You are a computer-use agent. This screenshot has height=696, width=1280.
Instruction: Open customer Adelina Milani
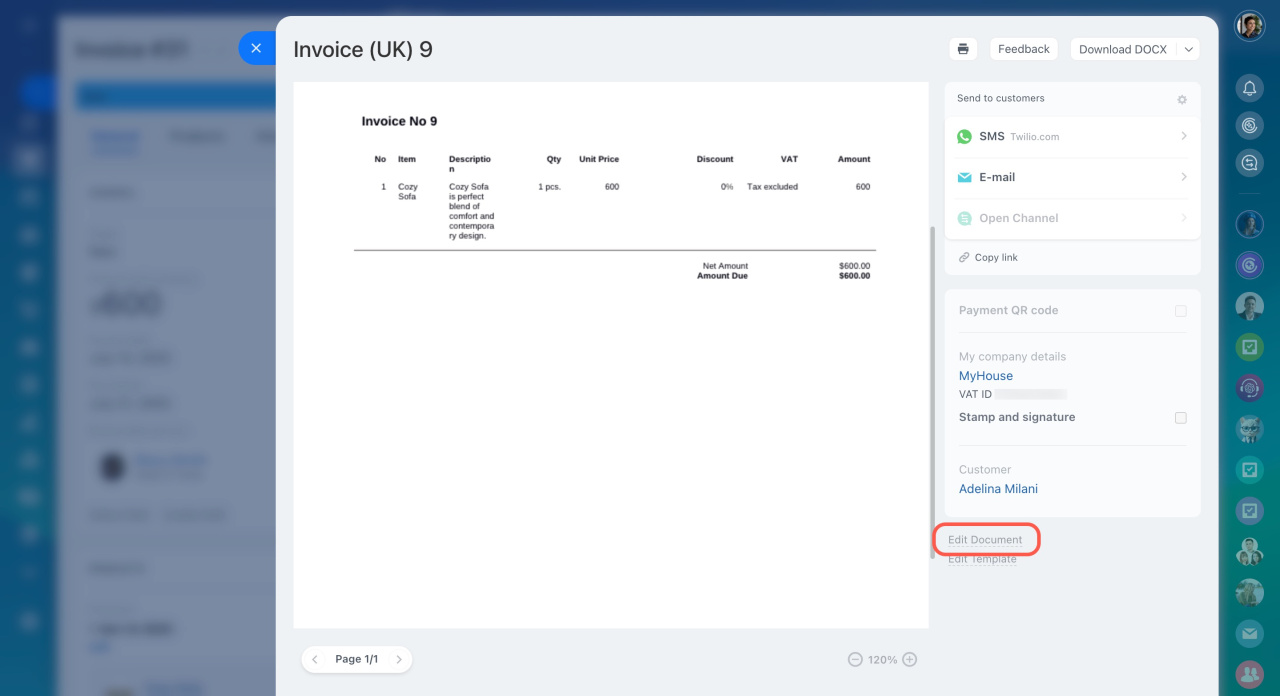(998, 489)
